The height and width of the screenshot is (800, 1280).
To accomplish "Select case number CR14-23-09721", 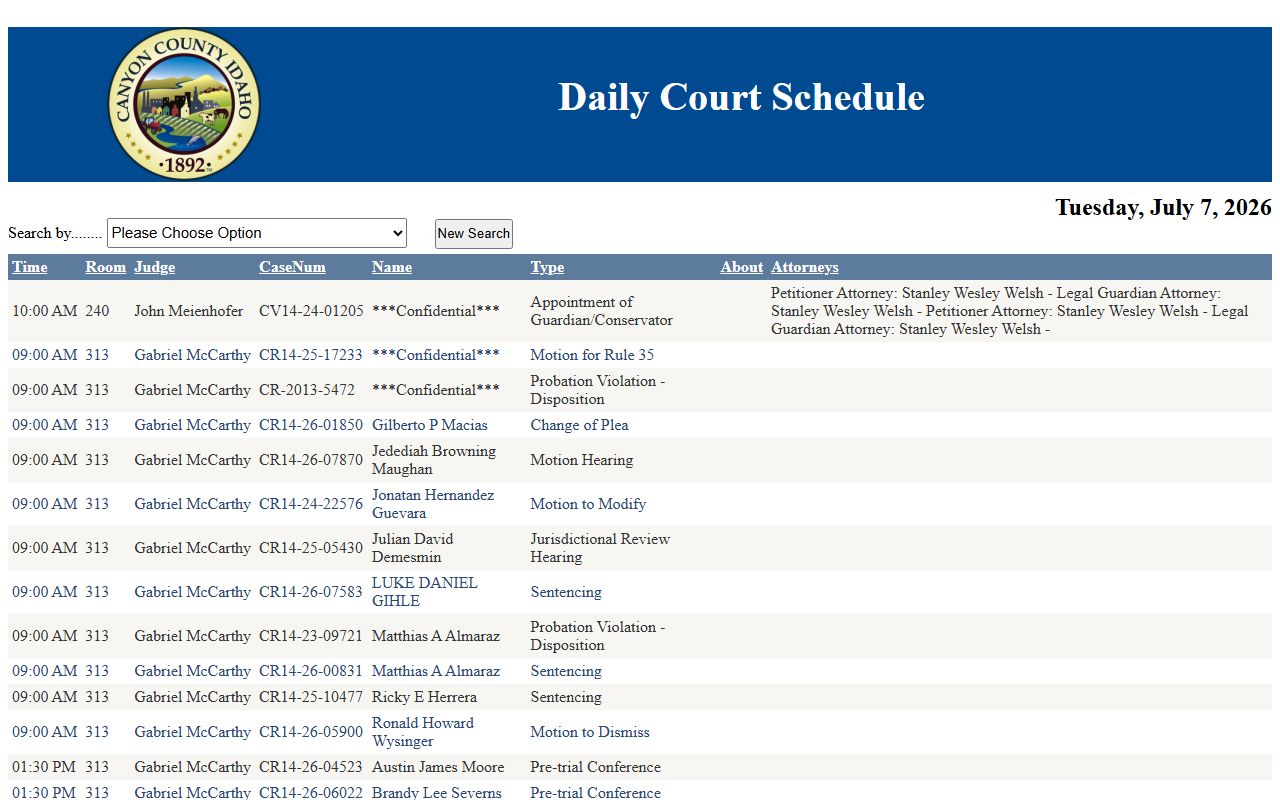I will click(311, 636).
